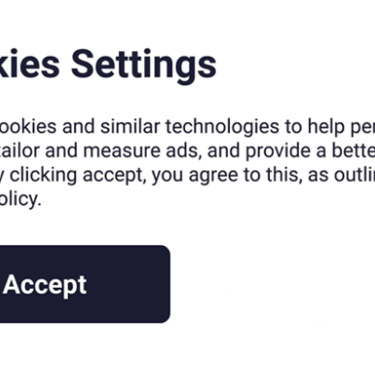Click the phrase 'similar technologies' in the description
Image resolution: width=375 pixels, height=366 pixels.
click(190, 127)
